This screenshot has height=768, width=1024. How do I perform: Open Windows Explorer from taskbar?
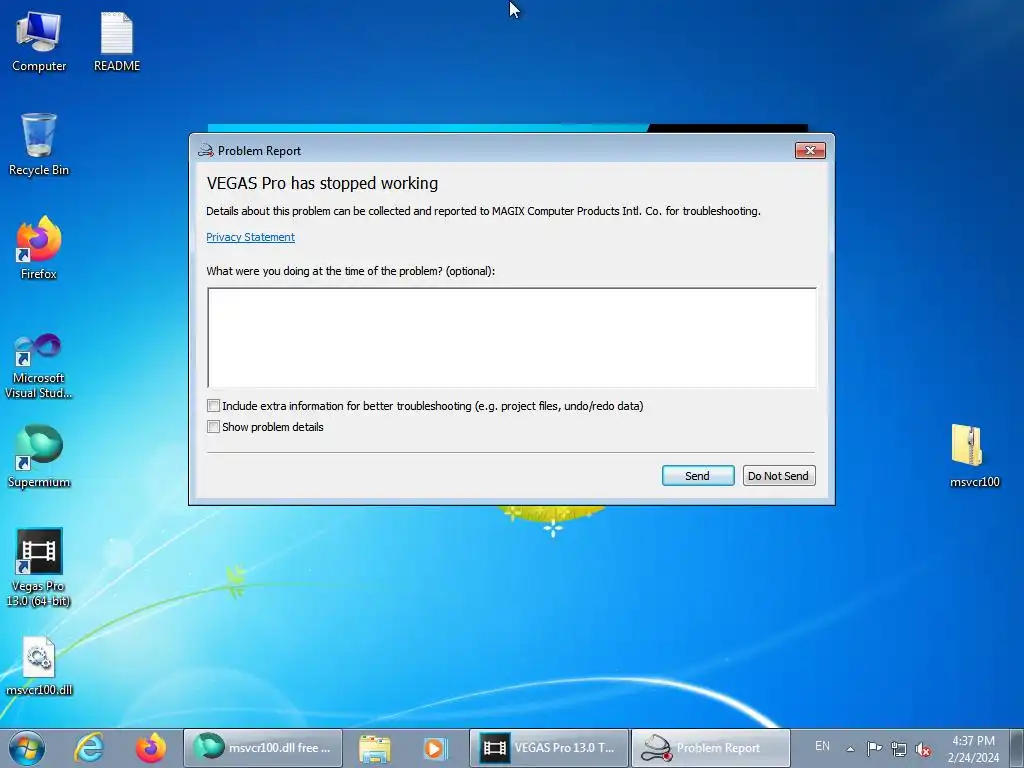(x=375, y=748)
